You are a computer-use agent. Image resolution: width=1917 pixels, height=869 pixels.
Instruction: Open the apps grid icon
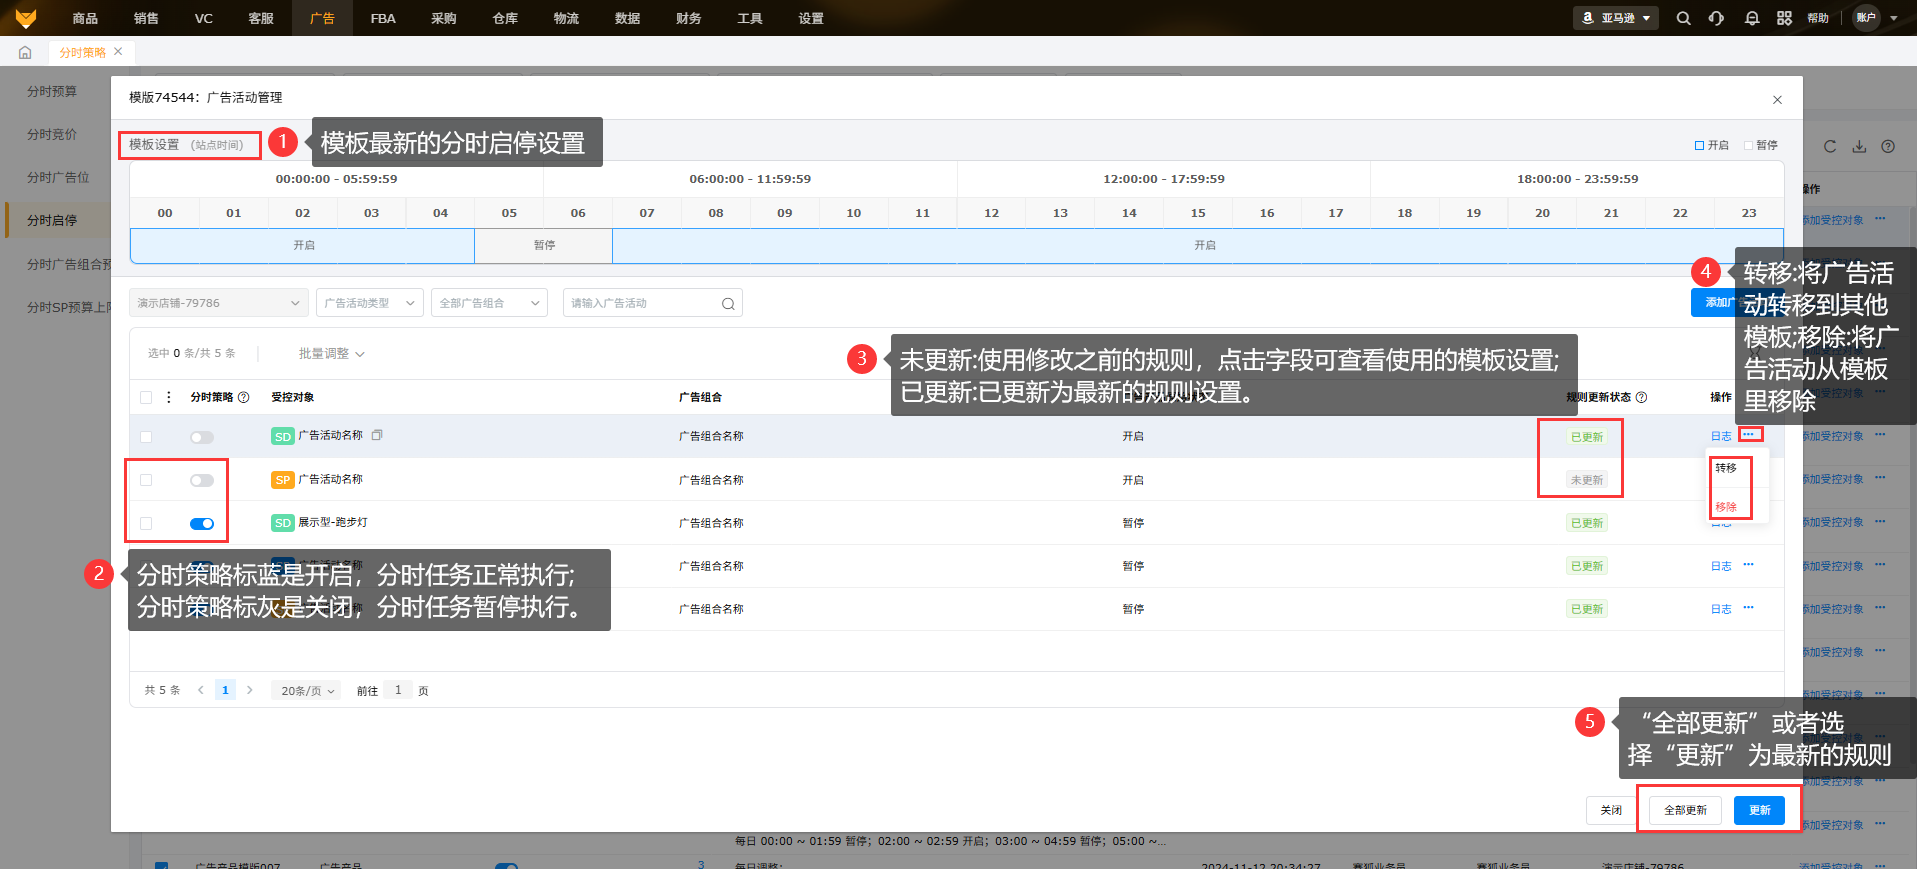(x=1784, y=18)
